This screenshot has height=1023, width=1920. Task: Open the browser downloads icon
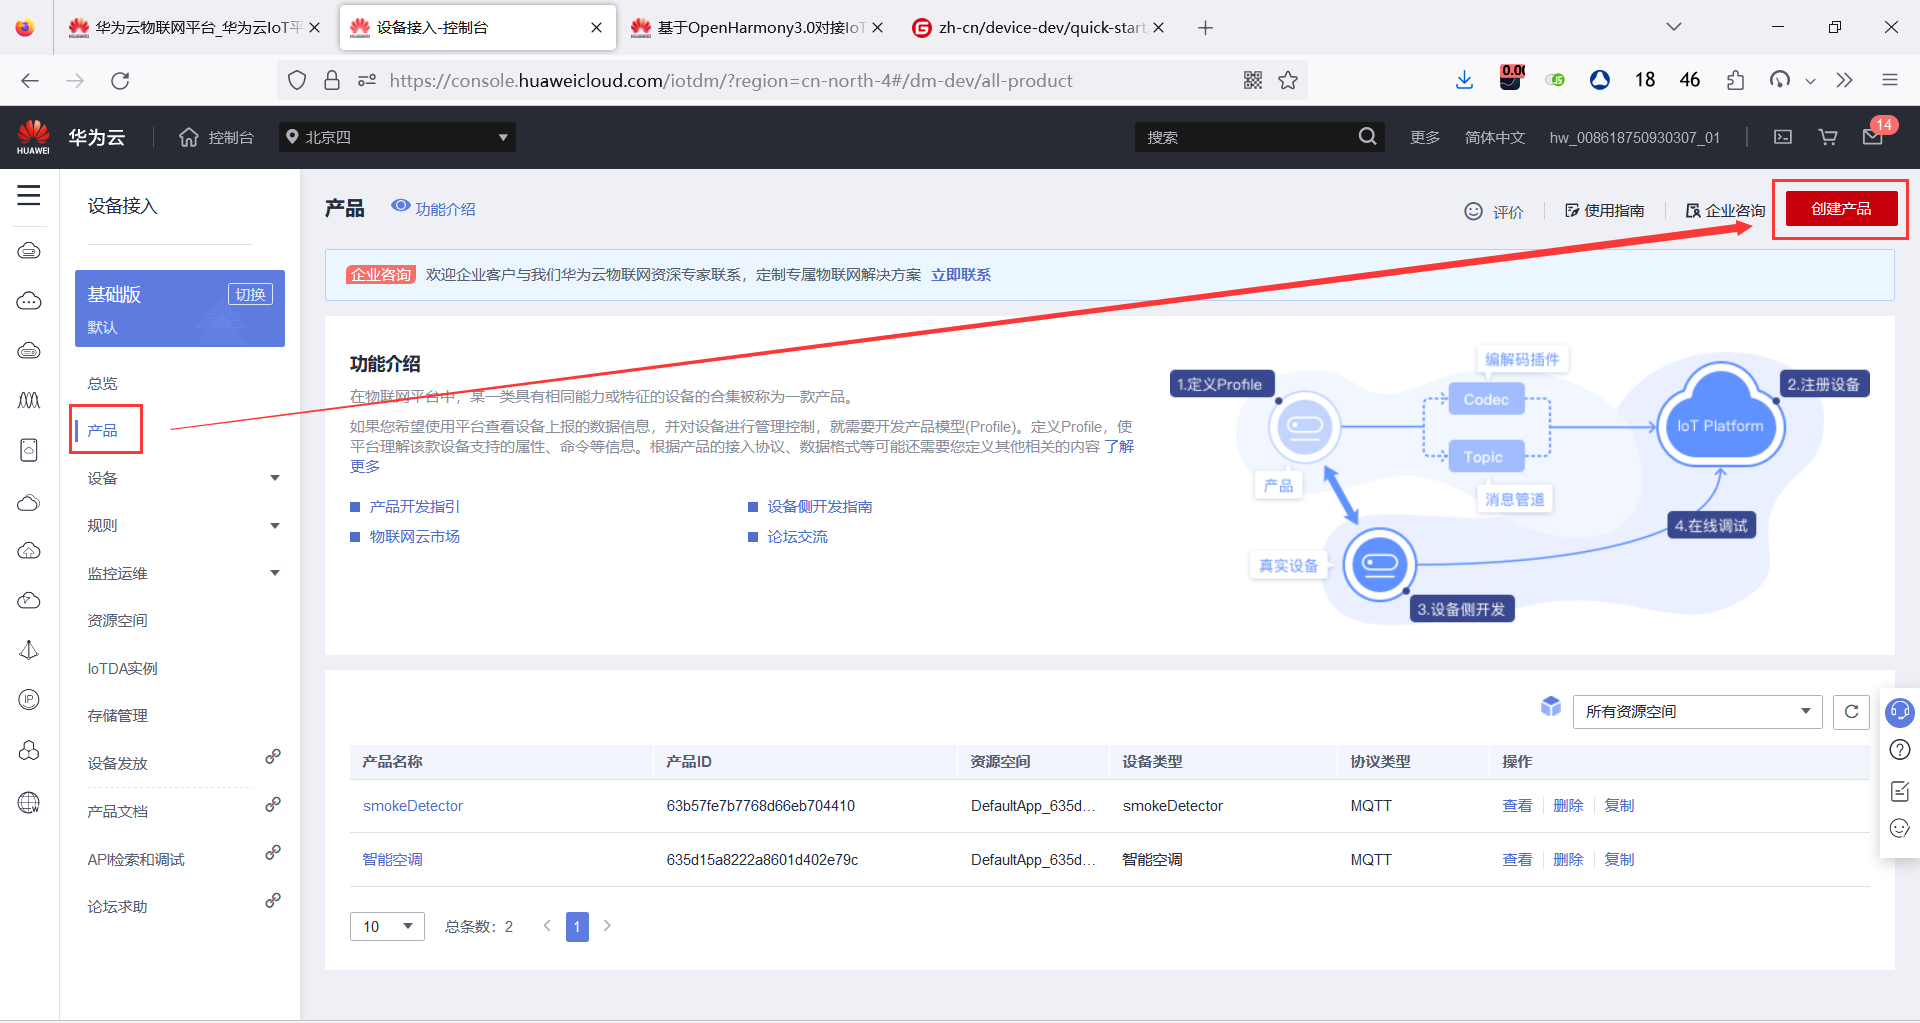(x=1465, y=80)
